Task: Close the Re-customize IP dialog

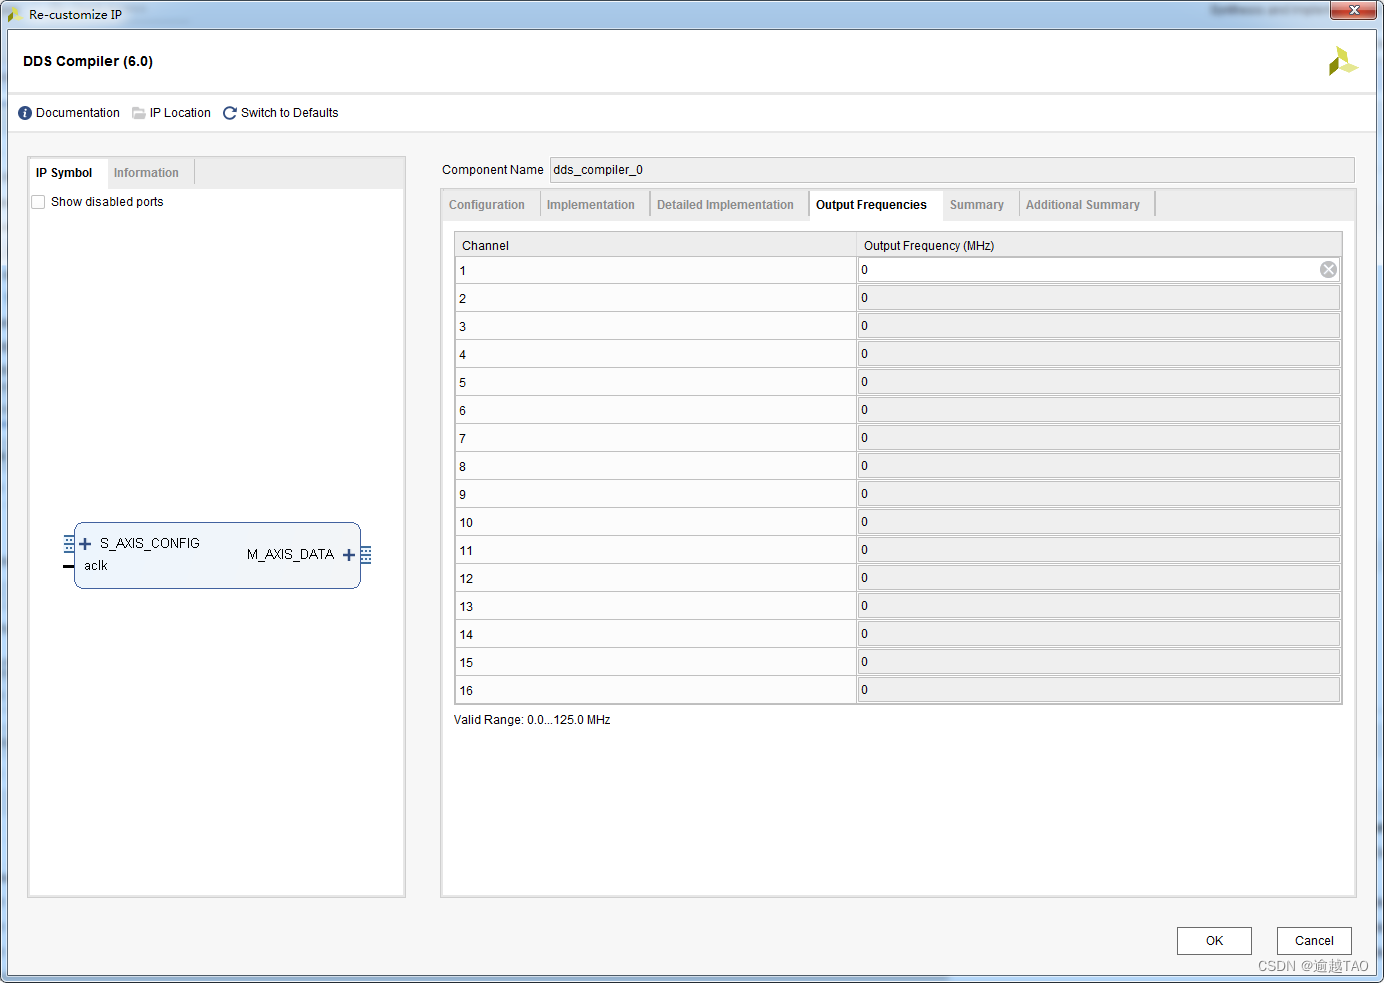Action: coord(1355,10)
